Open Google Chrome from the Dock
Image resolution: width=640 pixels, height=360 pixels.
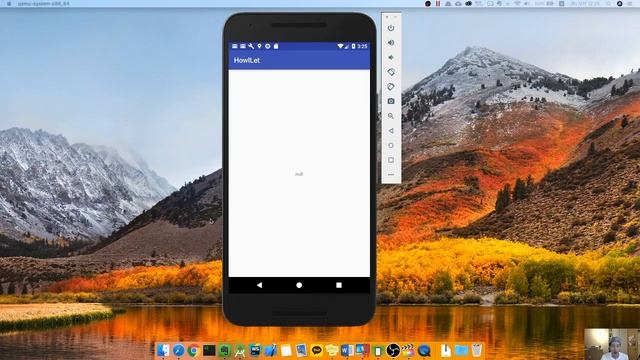[193, 350]
